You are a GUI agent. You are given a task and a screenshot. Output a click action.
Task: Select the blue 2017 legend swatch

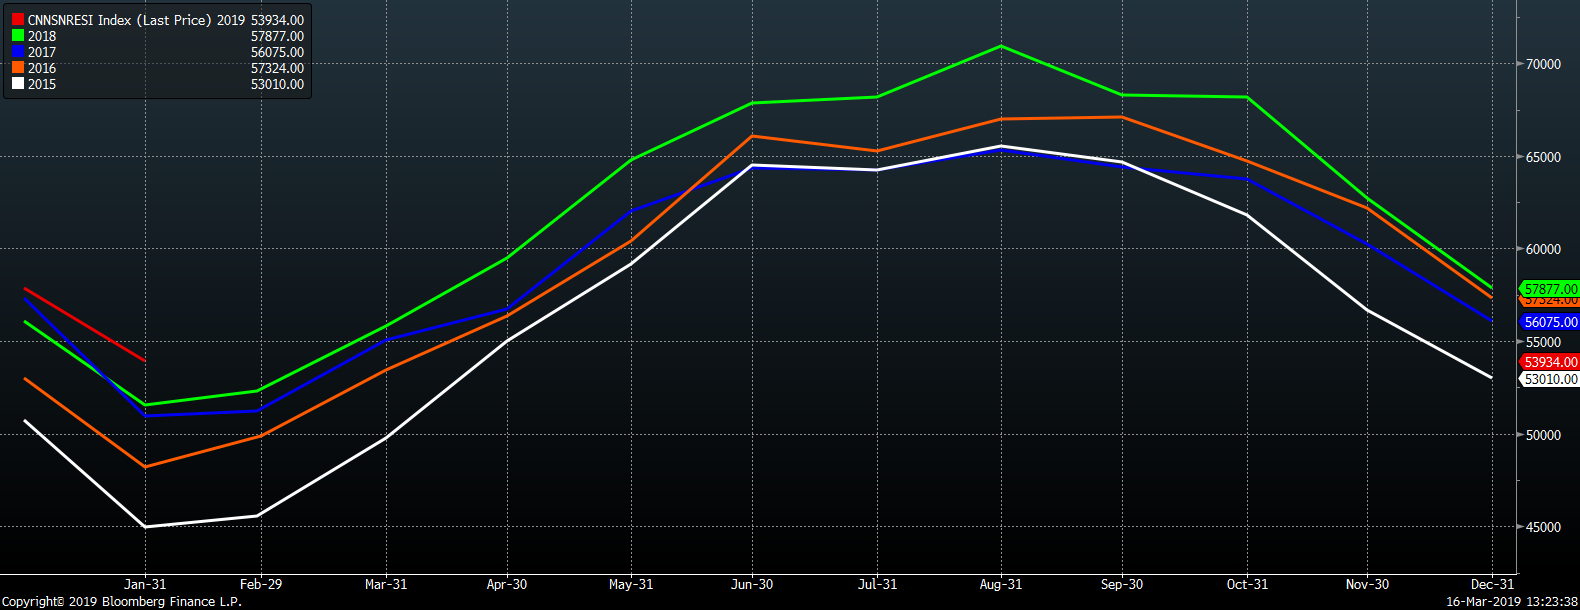coord(18,52)
